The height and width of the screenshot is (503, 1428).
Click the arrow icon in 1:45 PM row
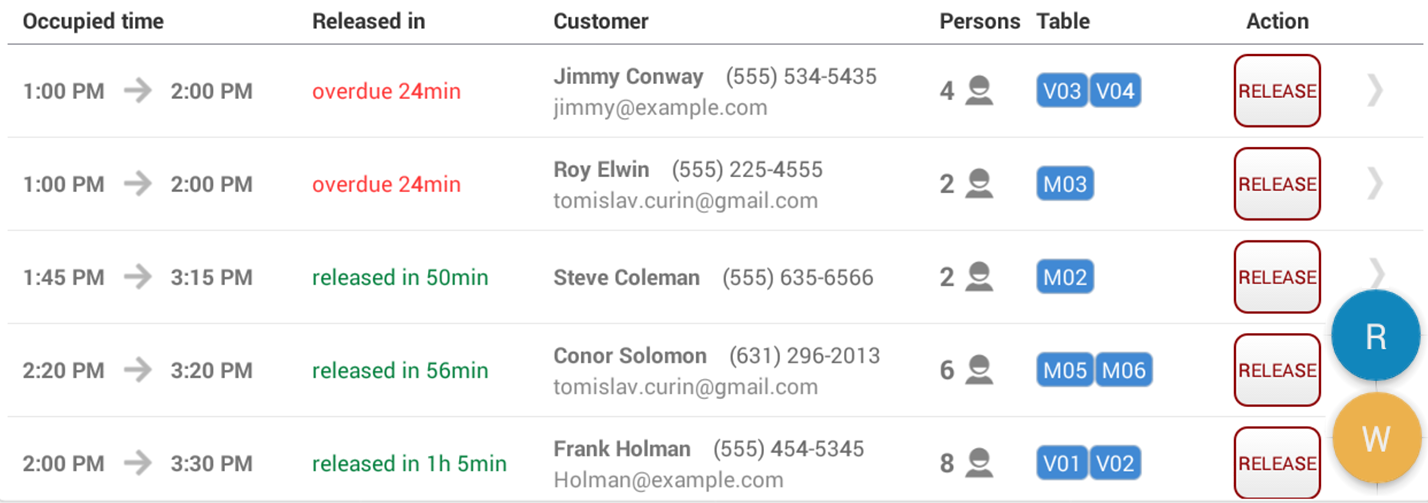138,277
